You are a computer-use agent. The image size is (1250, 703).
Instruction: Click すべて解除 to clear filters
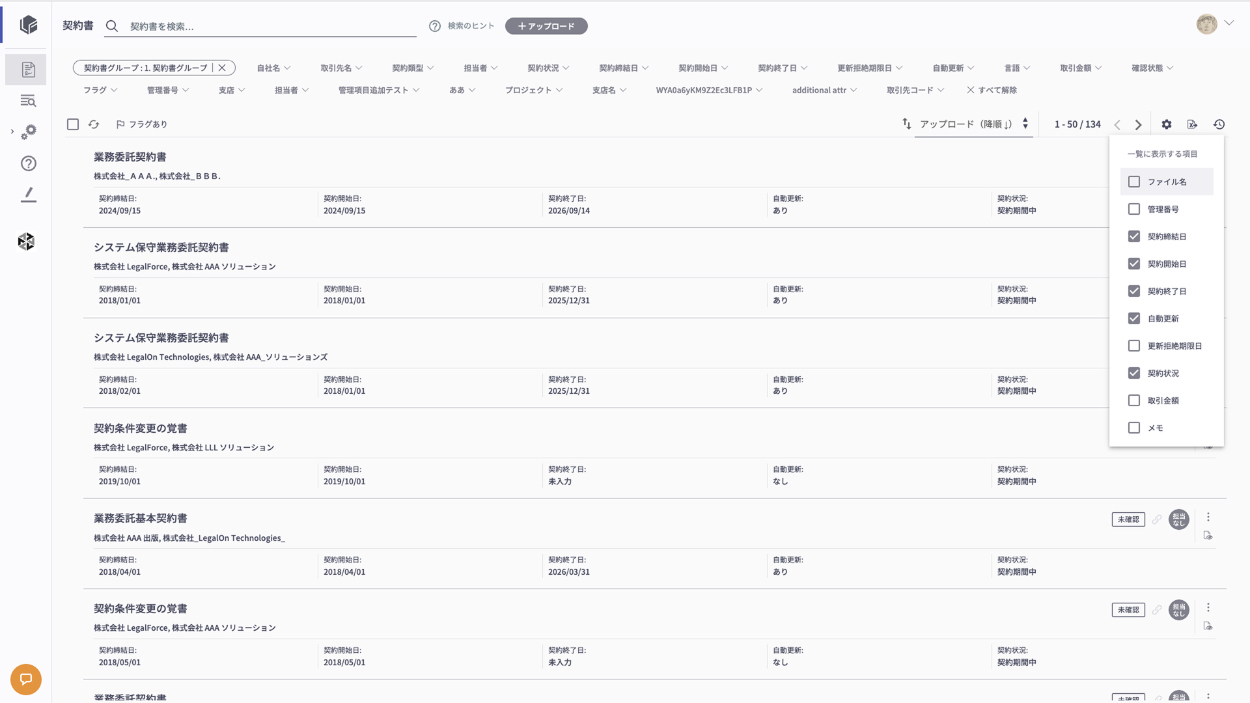click(x=991, y=90)
